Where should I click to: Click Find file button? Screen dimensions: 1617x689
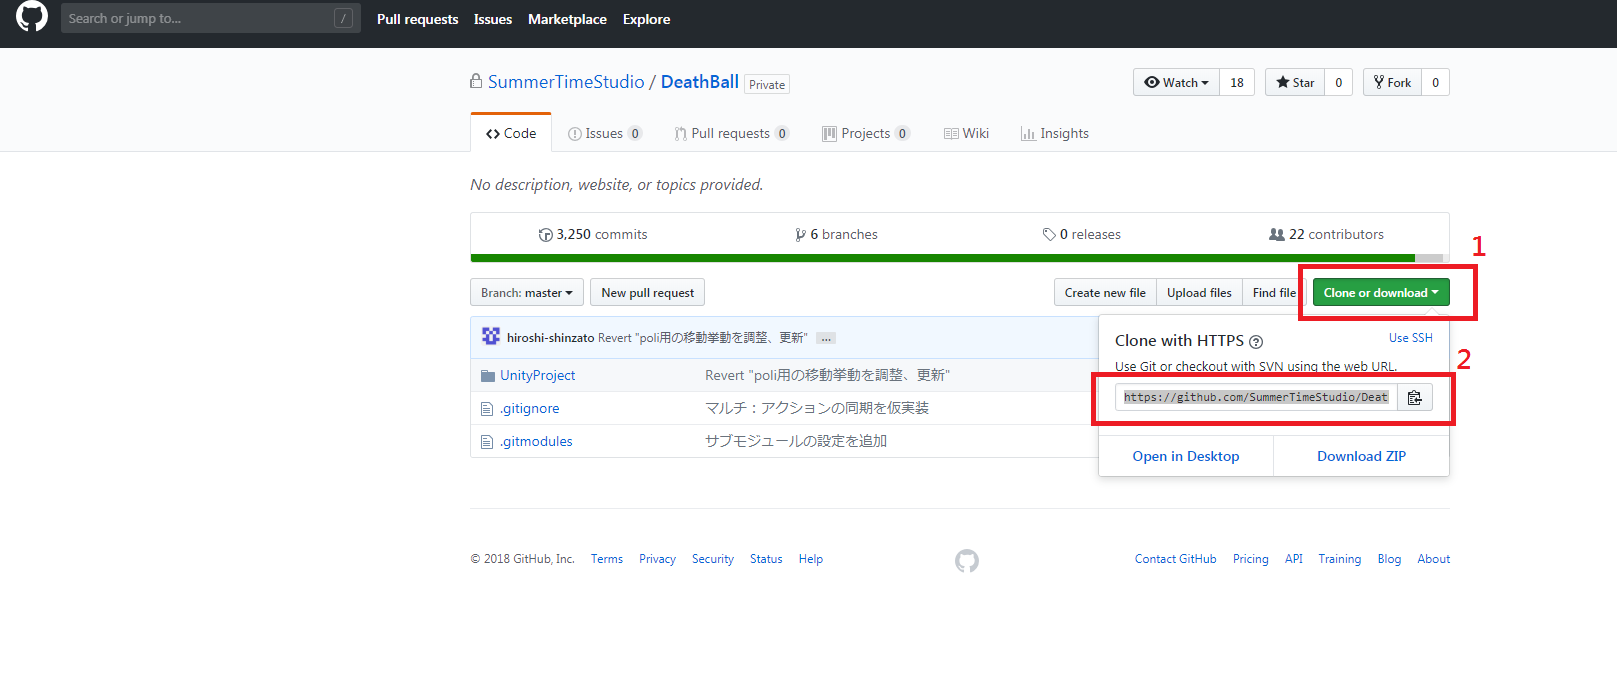pos(1272,292)
